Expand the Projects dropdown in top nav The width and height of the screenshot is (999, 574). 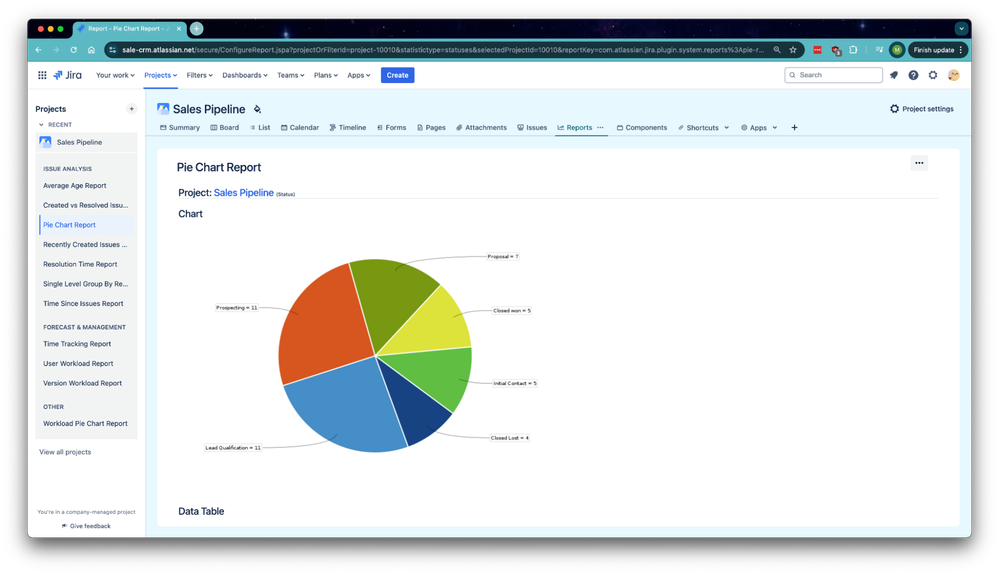pos(161,75)
